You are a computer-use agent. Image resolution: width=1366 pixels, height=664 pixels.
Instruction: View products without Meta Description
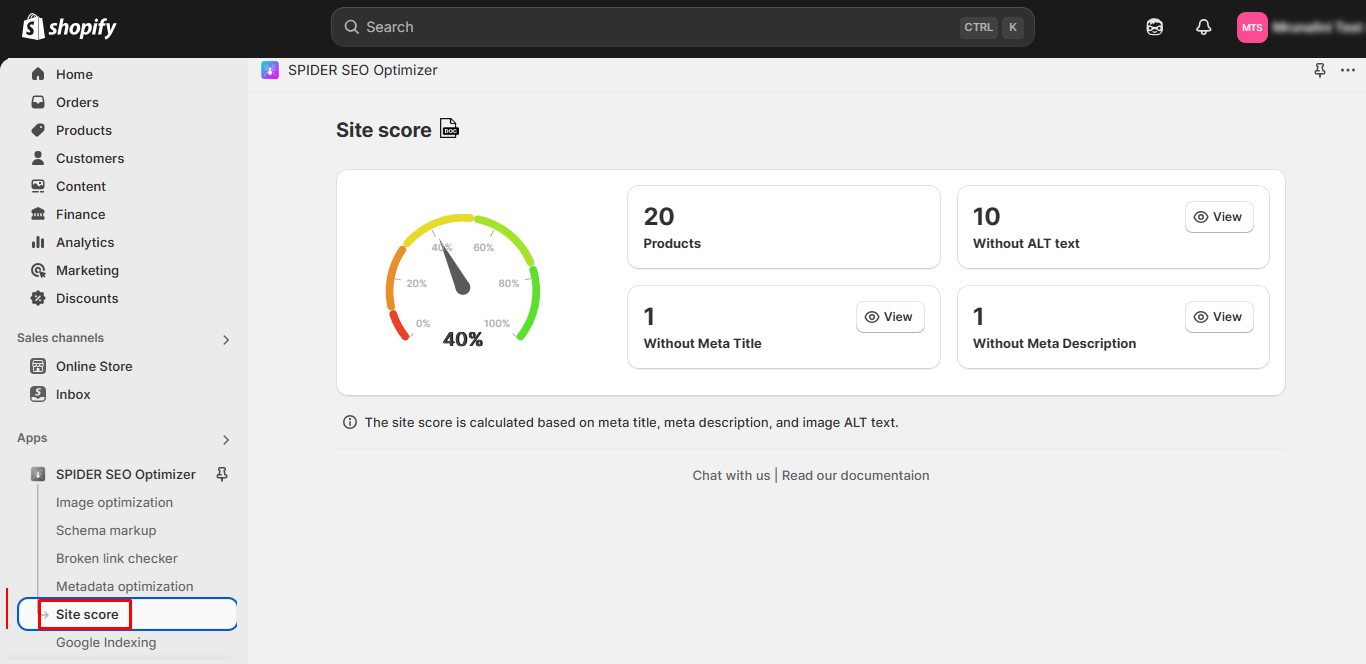click(x=1218, y=317)
